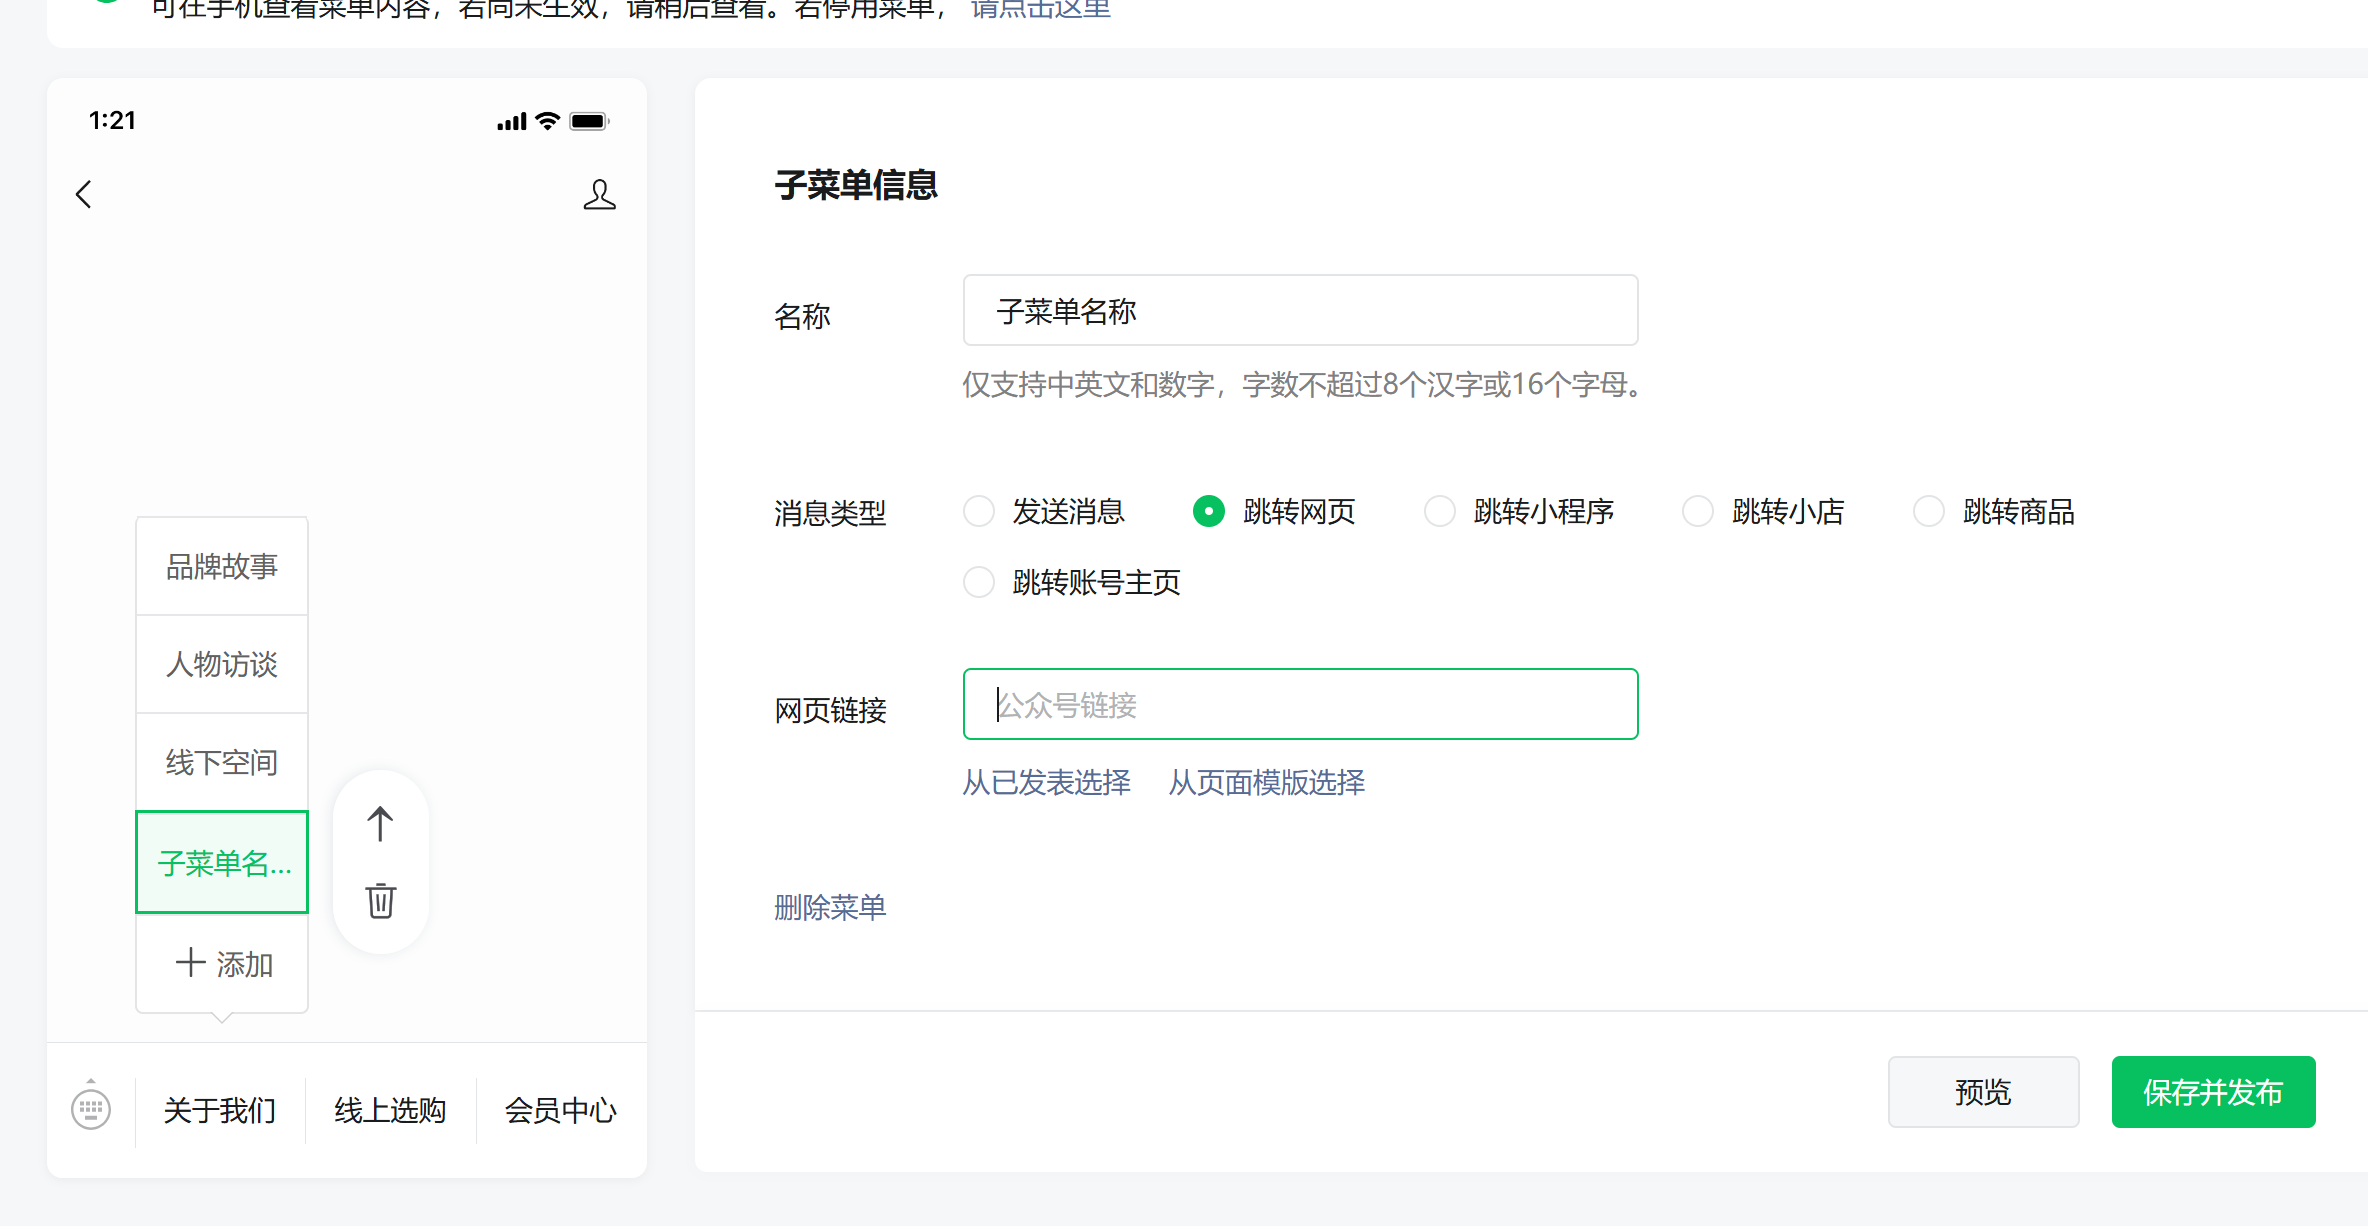Open the 从已发表选择 link
Image resolution: width=2368 pixels, height=1226 pixels.
[1046, 782]
